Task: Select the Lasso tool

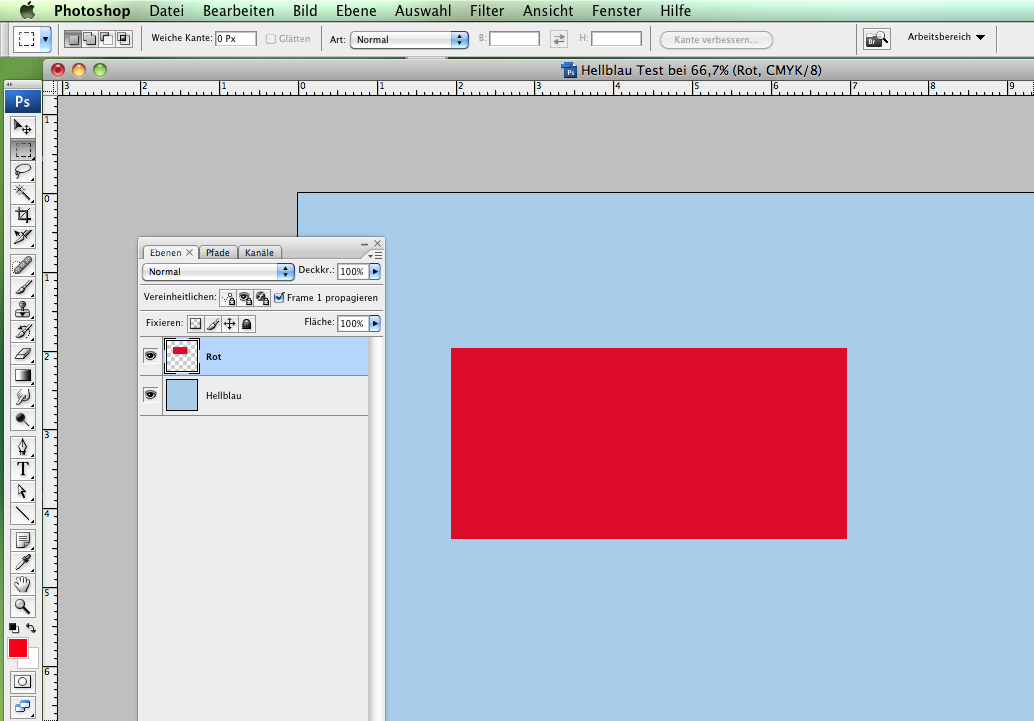Action: coord(22,171)
